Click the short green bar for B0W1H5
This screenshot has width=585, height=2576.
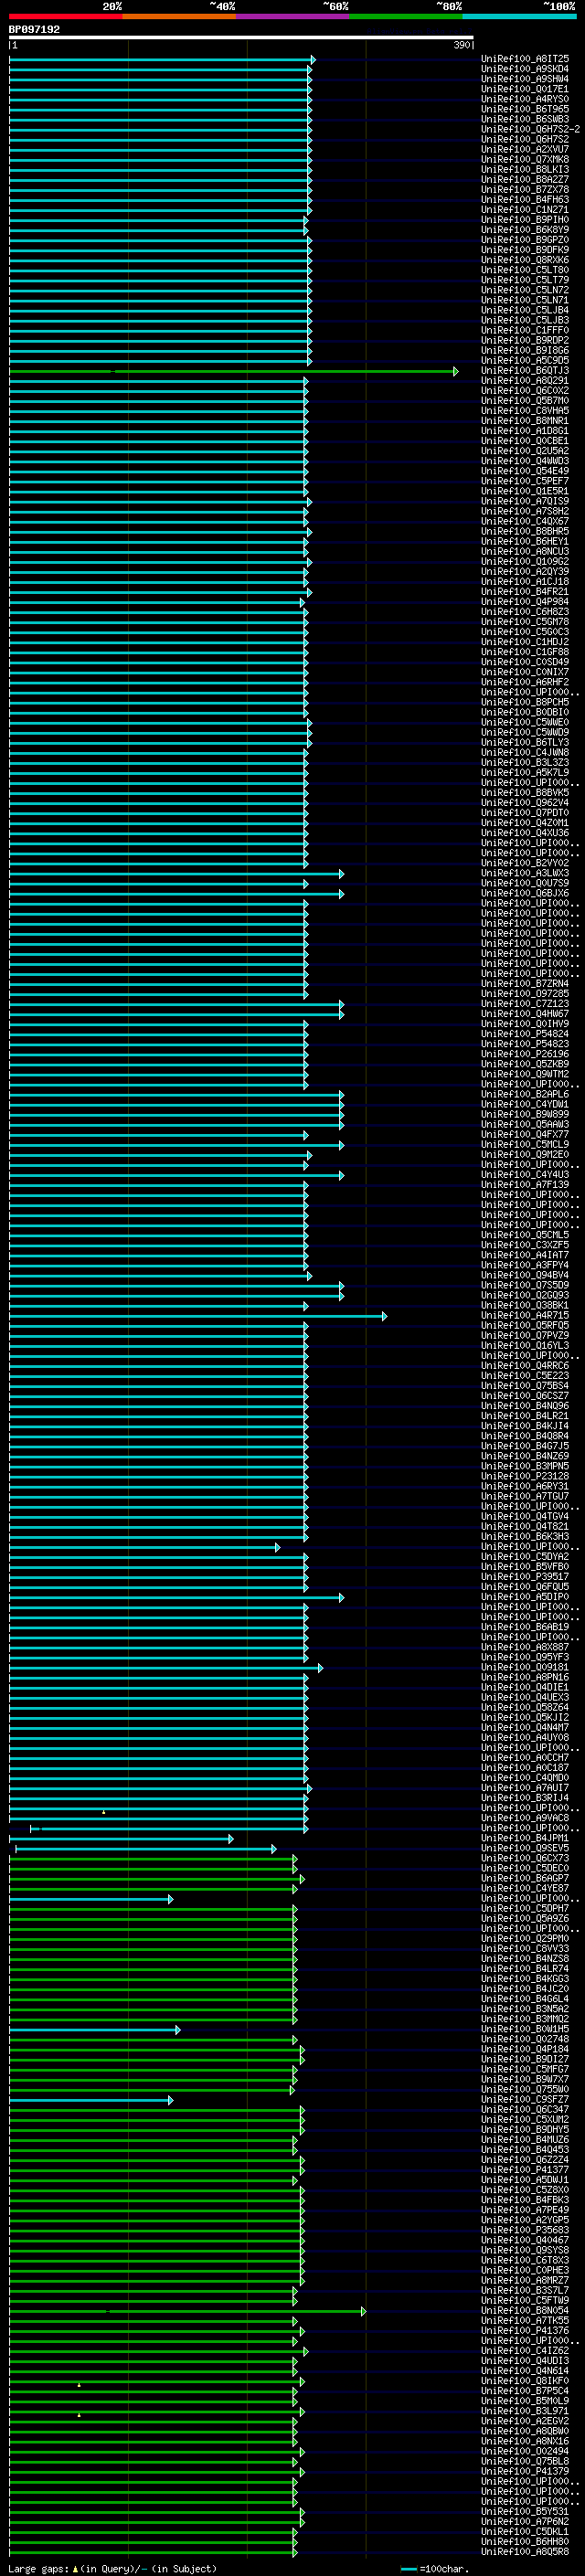95,2029
